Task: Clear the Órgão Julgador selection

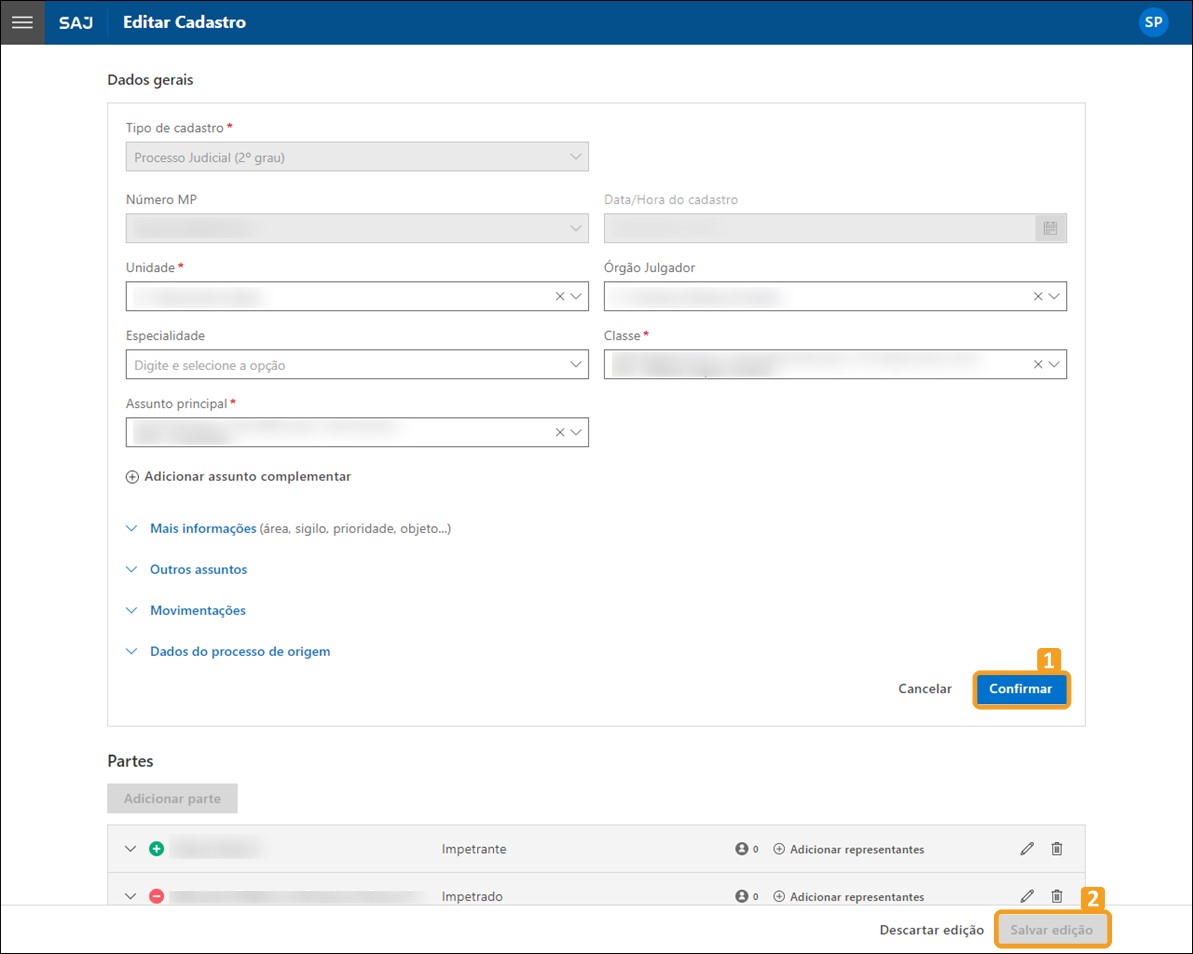Action: [1038, 297]
